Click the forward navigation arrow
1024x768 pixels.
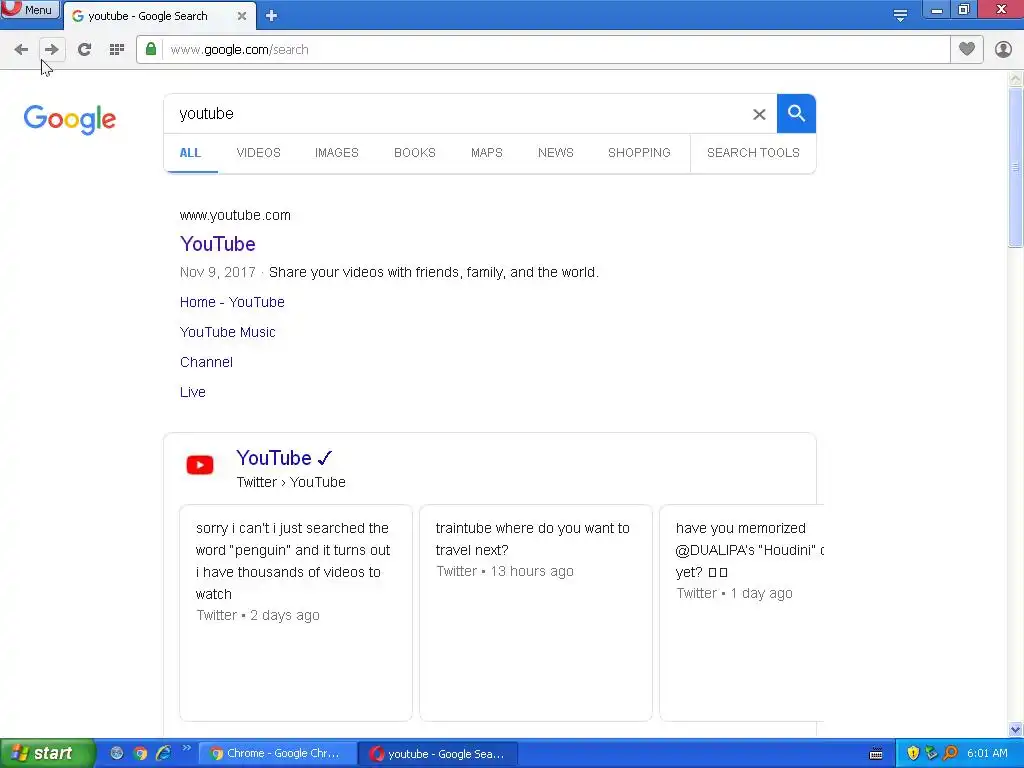(52, 50)
